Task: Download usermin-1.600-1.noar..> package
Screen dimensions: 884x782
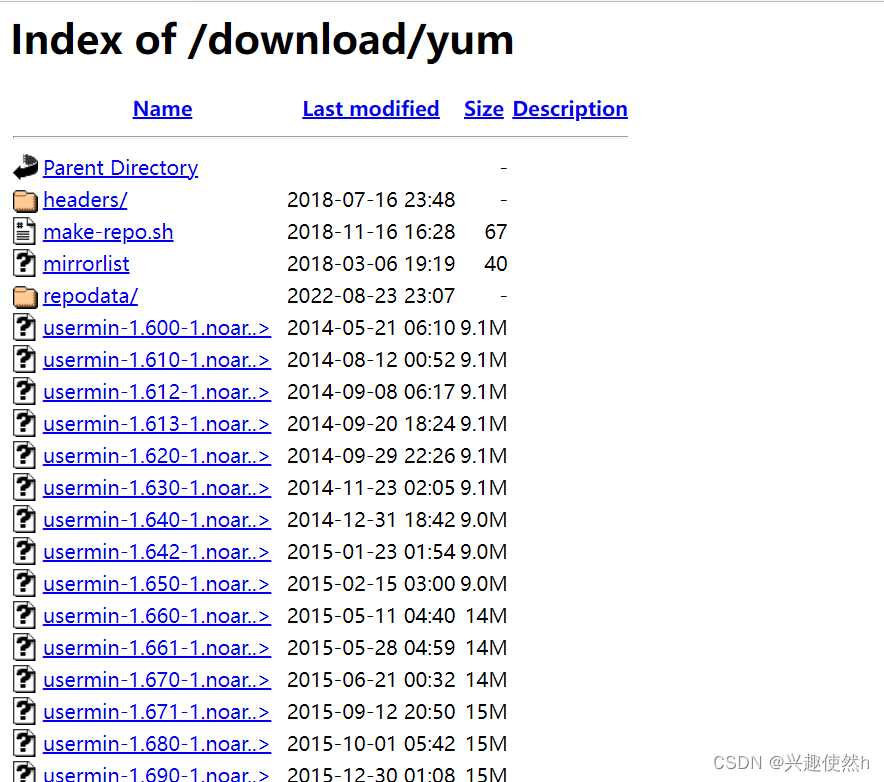Action: (x=157, y=328)
